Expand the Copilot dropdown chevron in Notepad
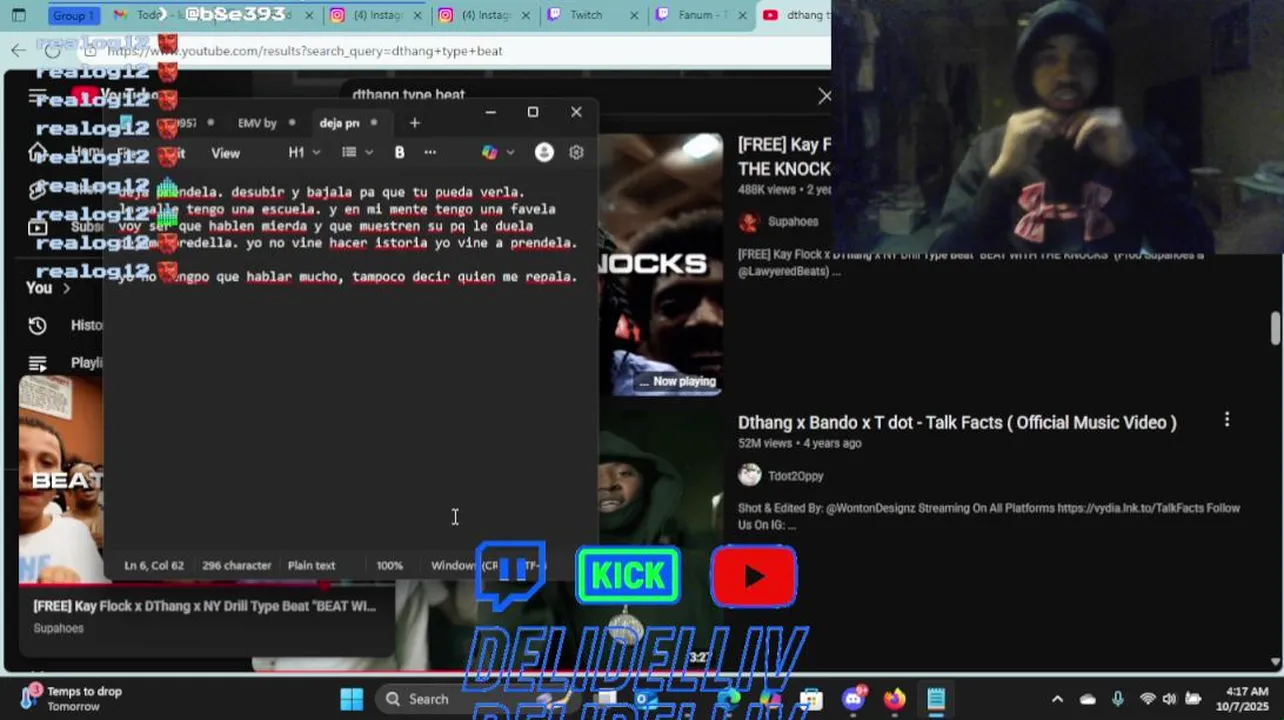The height and width of the screenshot is (720, 1284). (x=510, y=152)
